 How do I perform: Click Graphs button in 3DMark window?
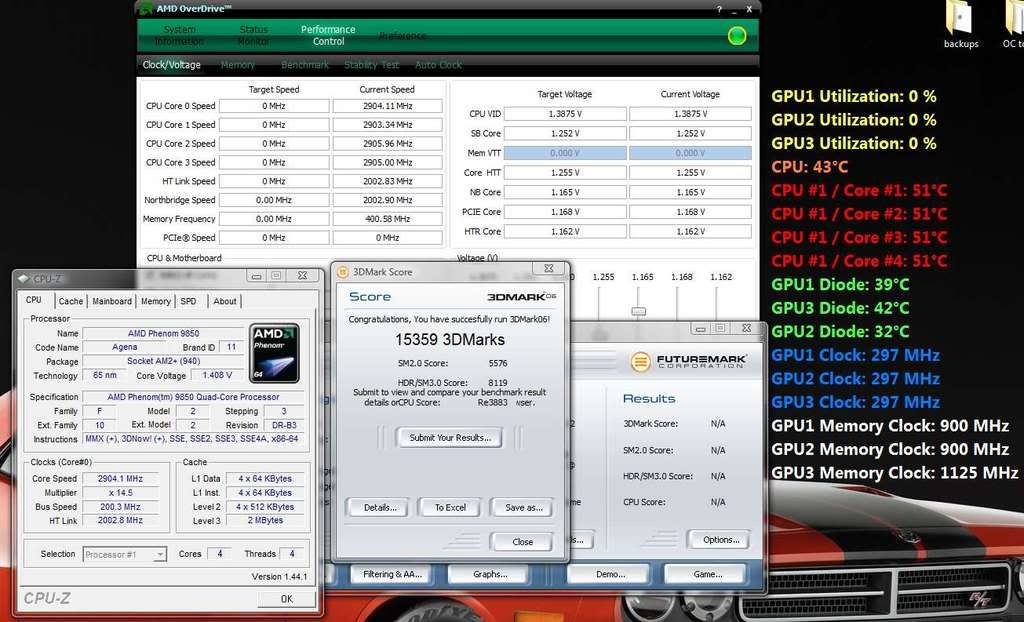490,574
